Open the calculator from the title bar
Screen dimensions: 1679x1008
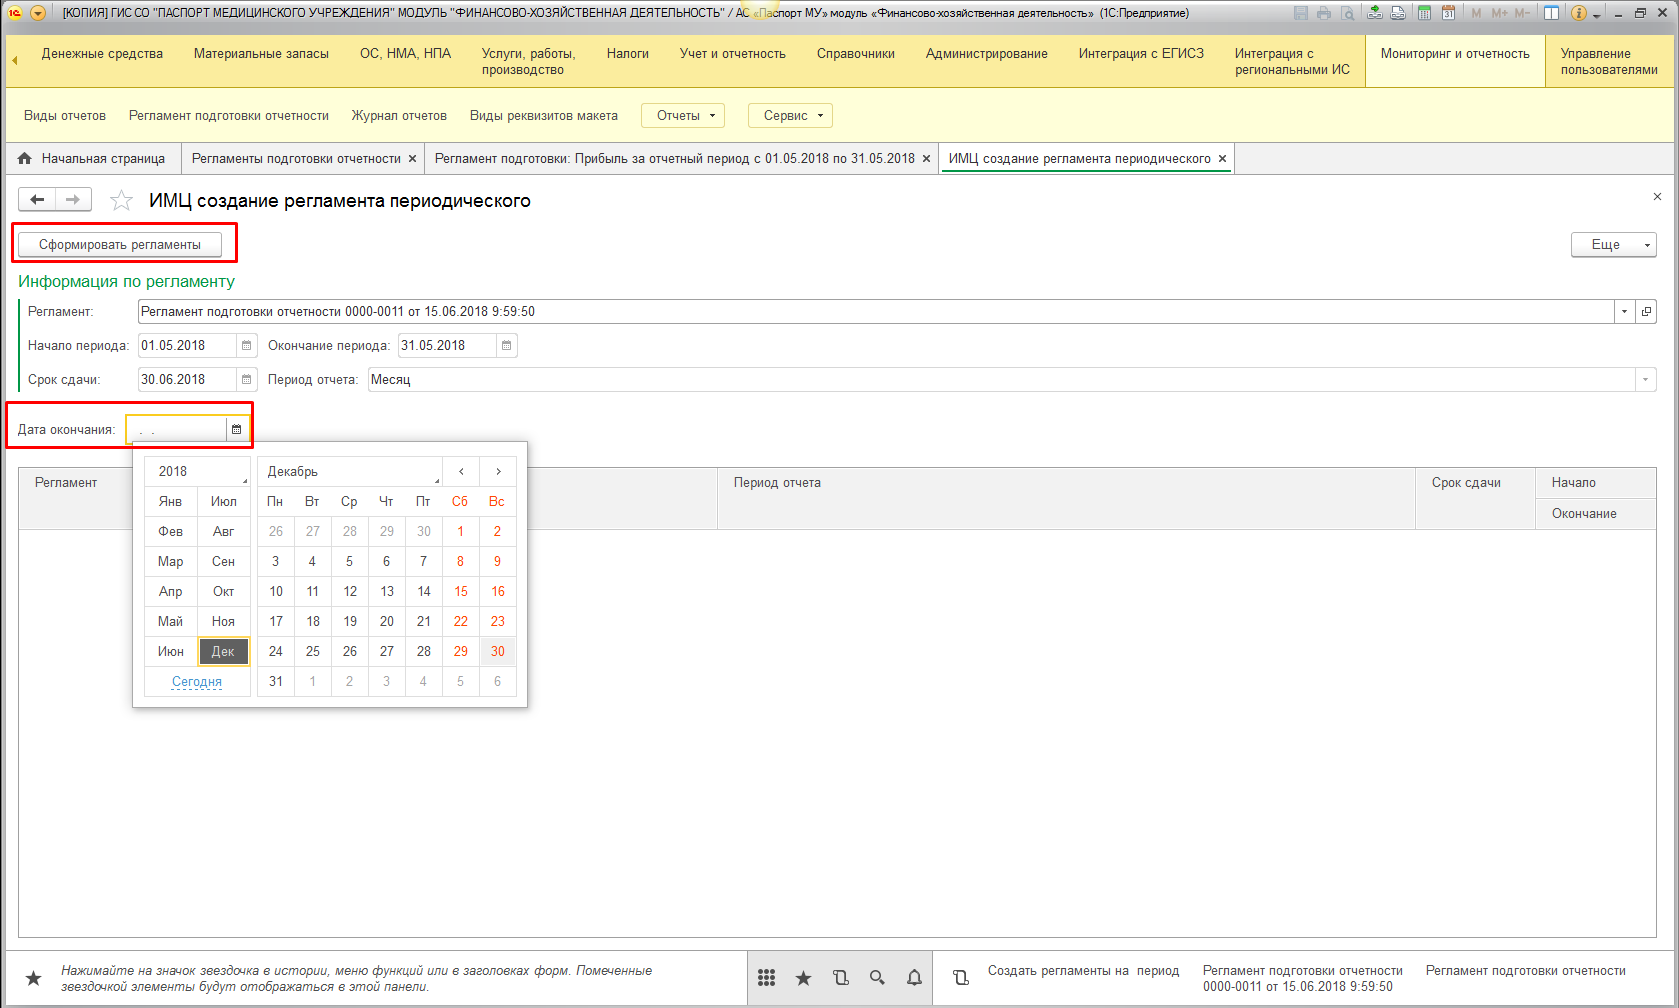click(1424, 13)
